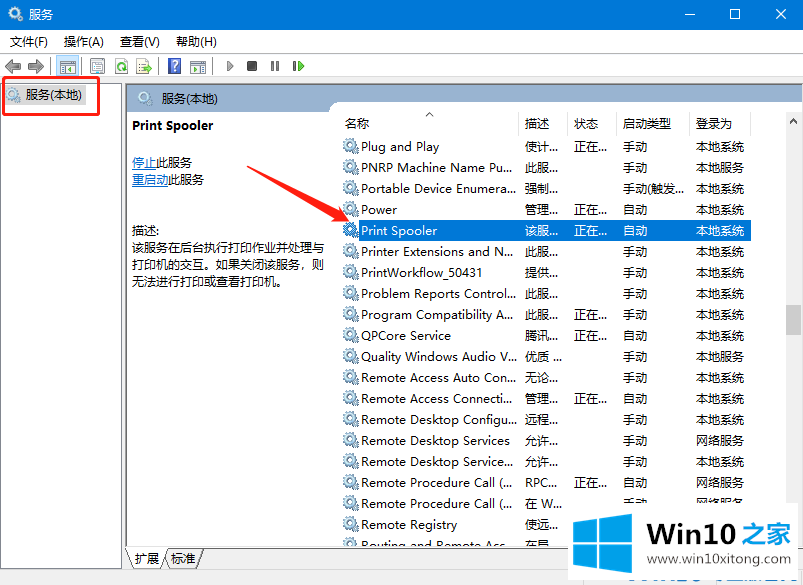Select the Plug and Play service row

coord(546,147)
